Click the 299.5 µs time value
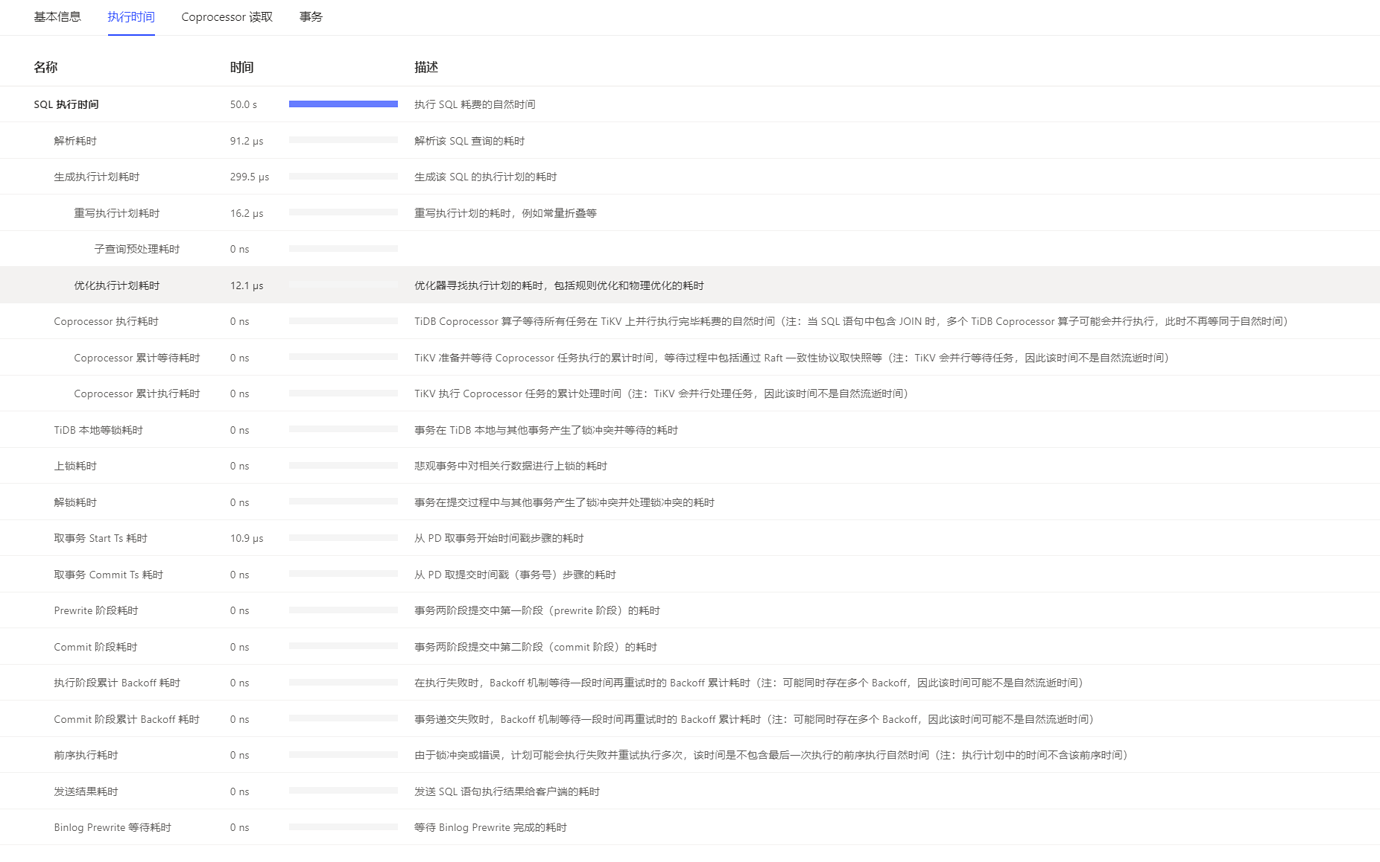Image resolution: width=1380 pixels, height=862 pixels. pos(250,177)
